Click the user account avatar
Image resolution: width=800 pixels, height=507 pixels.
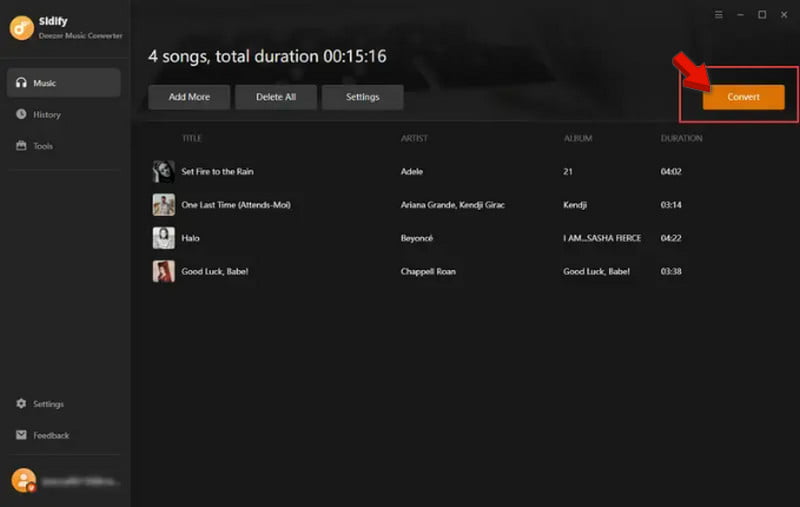coord(23,480)
